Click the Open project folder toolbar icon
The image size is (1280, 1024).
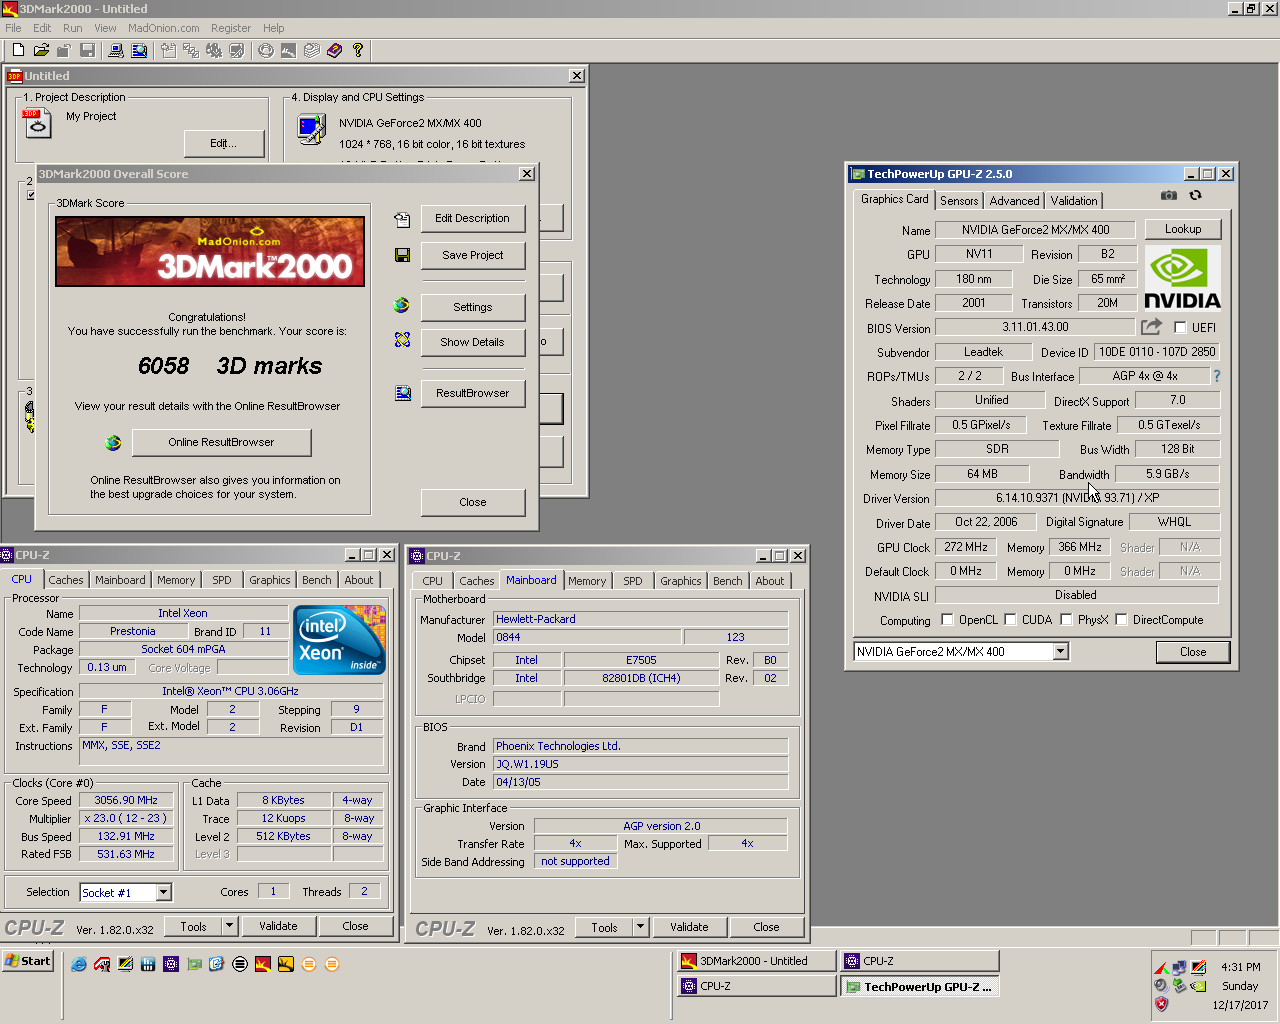[41, 50]
